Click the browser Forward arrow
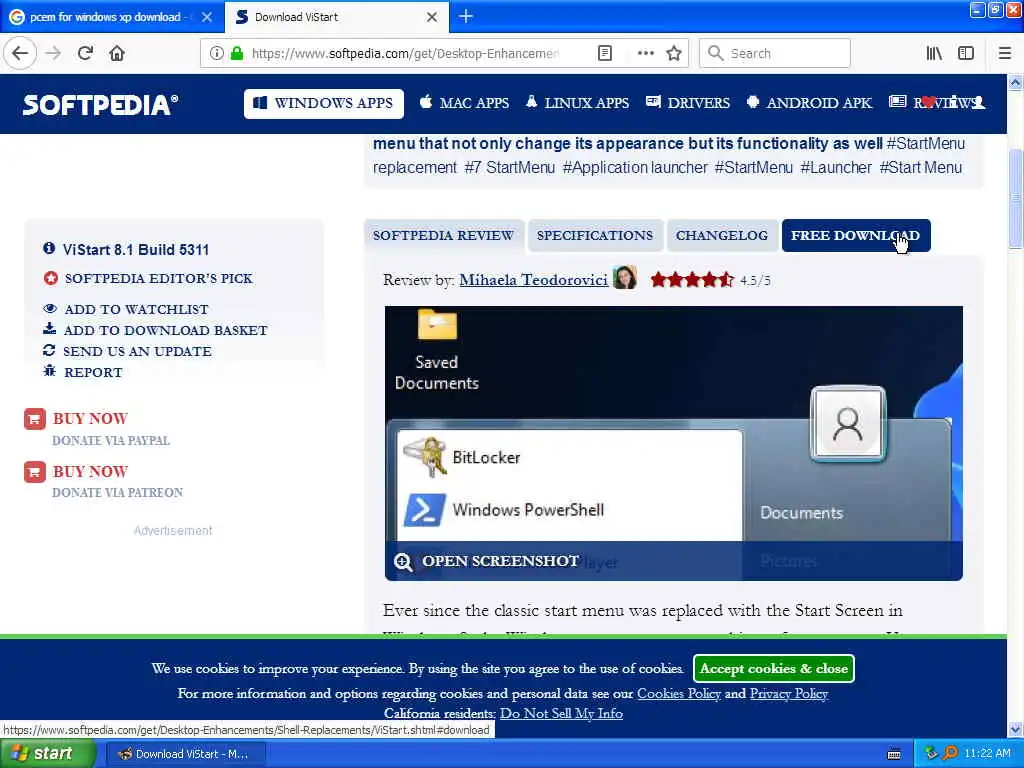Image resolution: width=1024 pixels, height=768 pixels. [53, 53]
